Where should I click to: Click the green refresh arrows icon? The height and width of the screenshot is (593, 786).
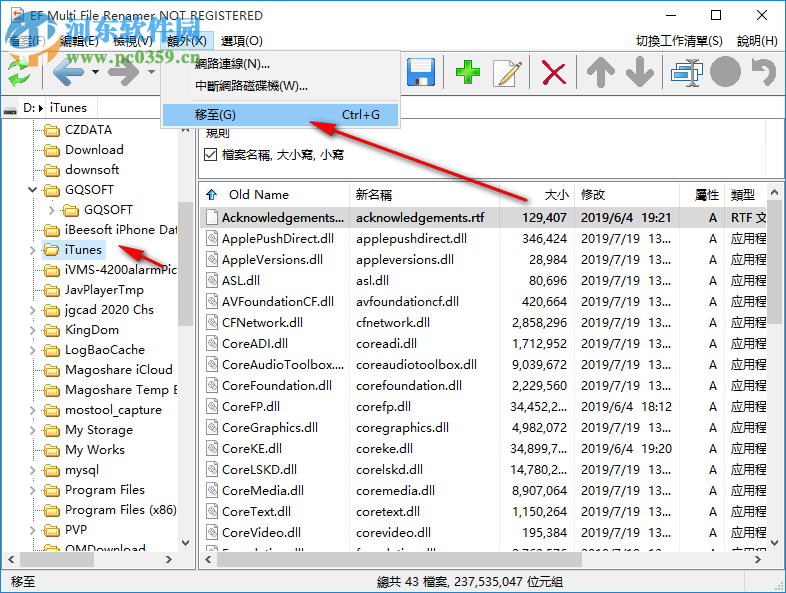coord(19,72)
